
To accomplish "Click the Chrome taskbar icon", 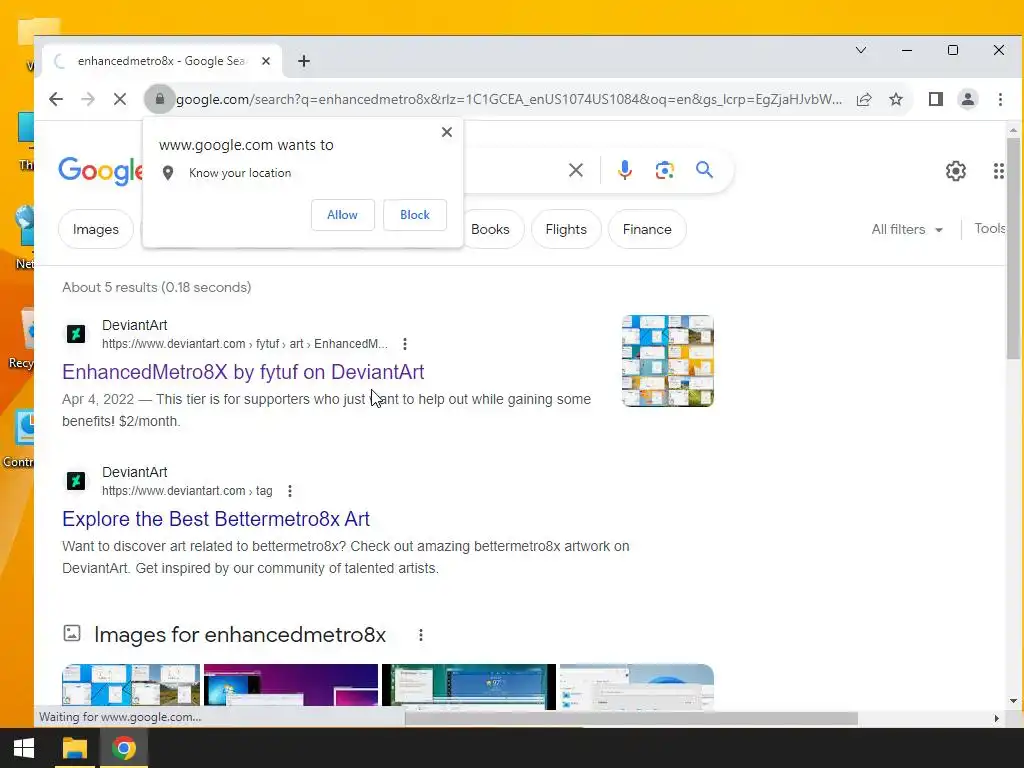I will (124, 748).
